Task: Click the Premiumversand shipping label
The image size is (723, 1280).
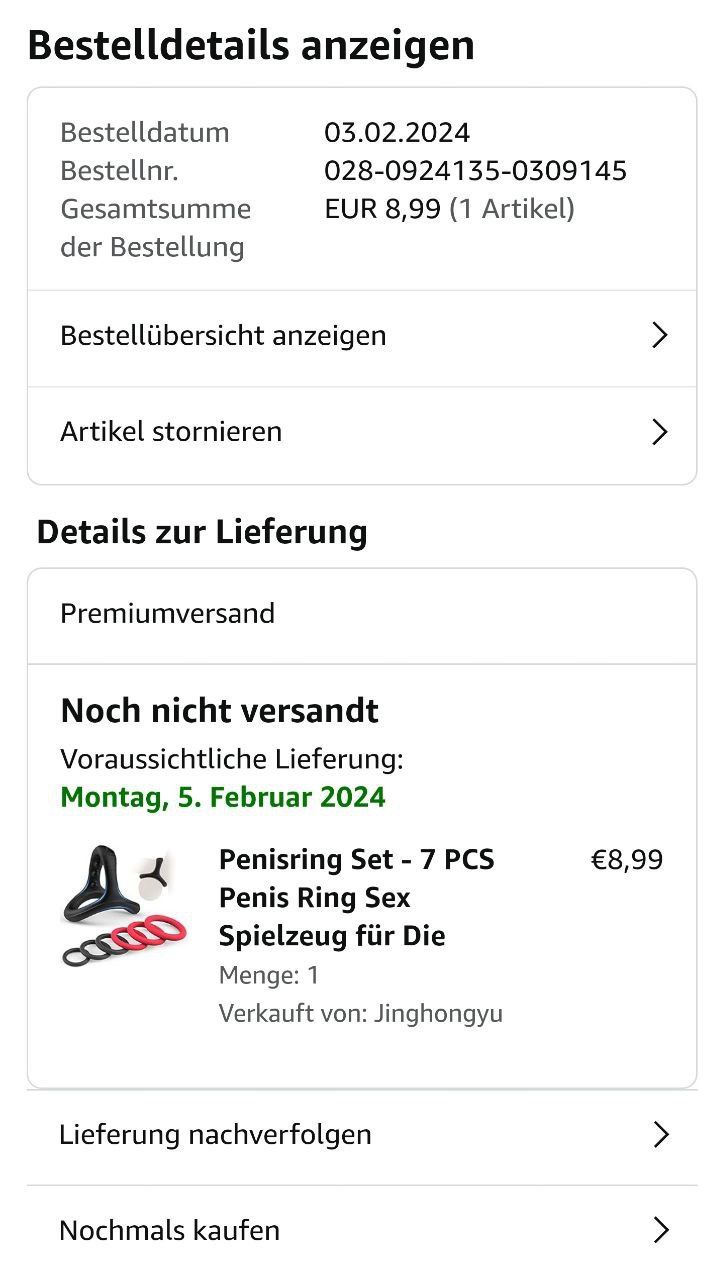Action: point(167,613)
